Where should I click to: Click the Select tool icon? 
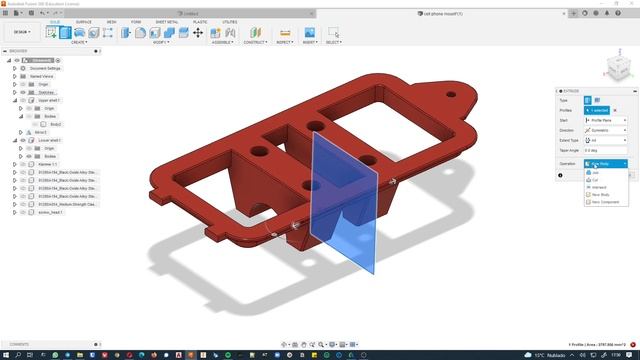point(333,32)
